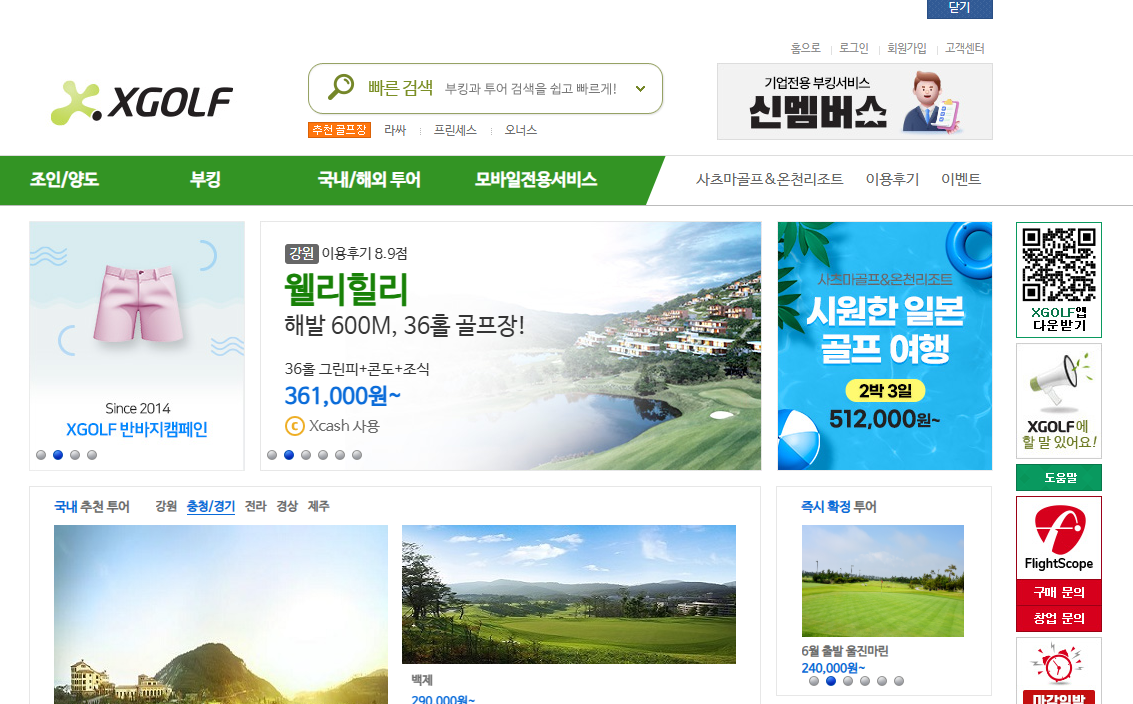Select sixth dot of 웰리힐리 main carousel
This screenshot has height=704, width=1133.
tap(357, 455)
